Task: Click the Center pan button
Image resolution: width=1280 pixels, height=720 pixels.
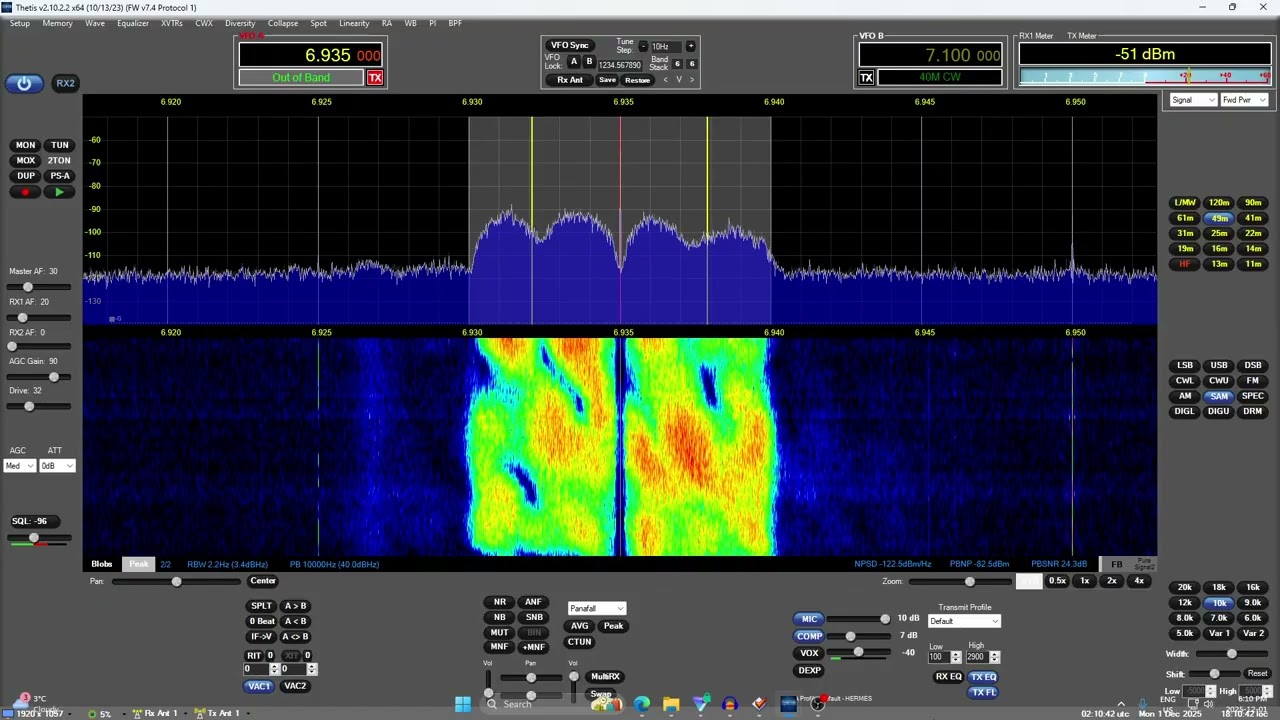Action: coord(263,581)
